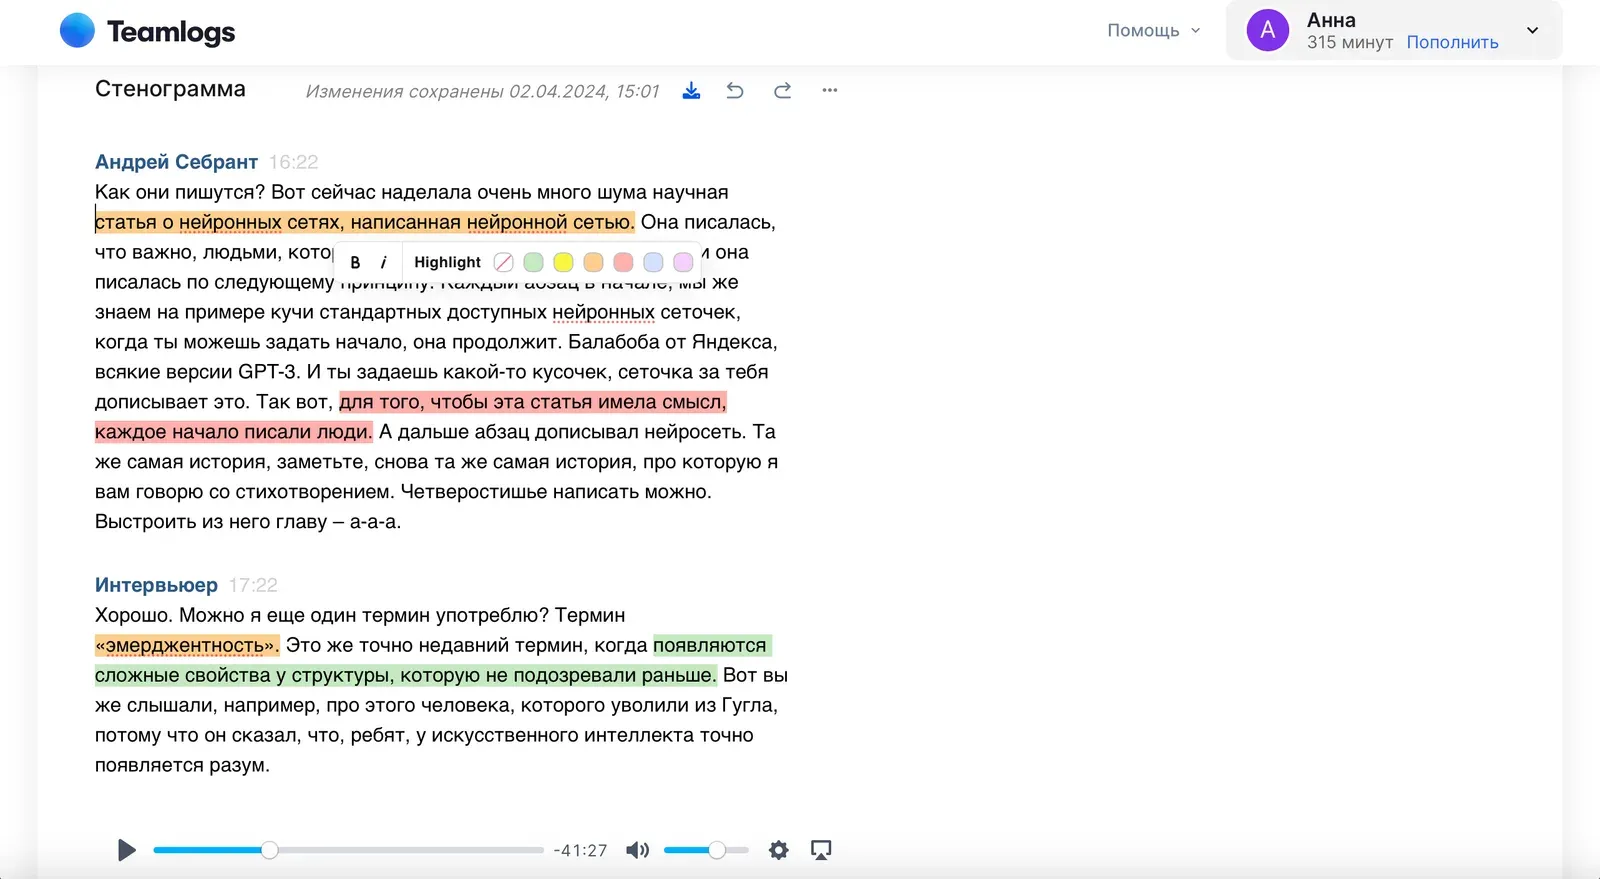Select the blue highlight color

point(653,262)
